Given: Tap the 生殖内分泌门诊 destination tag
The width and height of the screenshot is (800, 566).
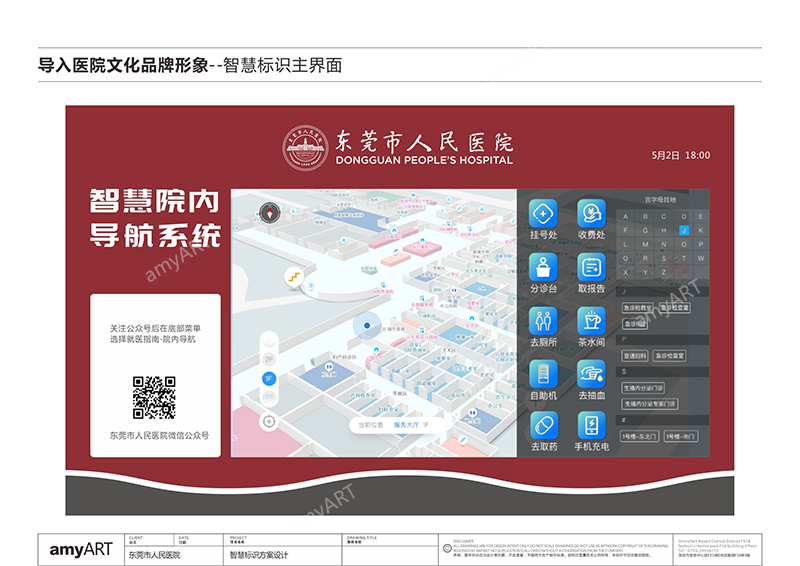Looking at the screenshot, I should tap(643, 388).
